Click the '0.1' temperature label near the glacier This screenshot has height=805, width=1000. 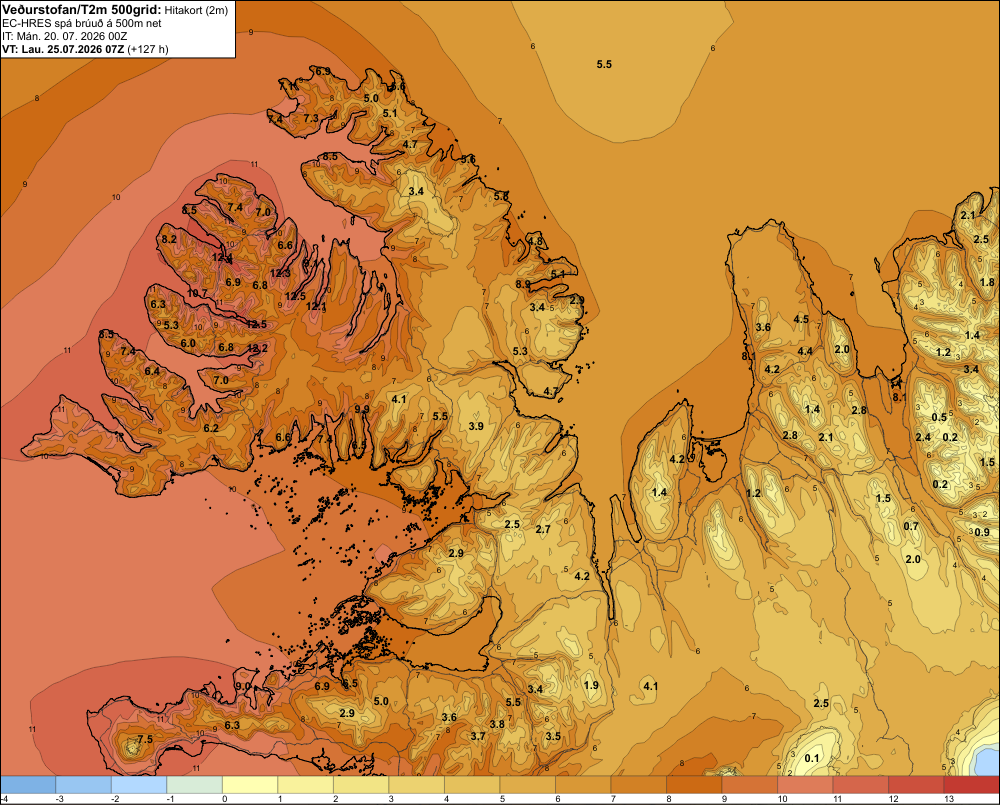[x=811, y=758]
